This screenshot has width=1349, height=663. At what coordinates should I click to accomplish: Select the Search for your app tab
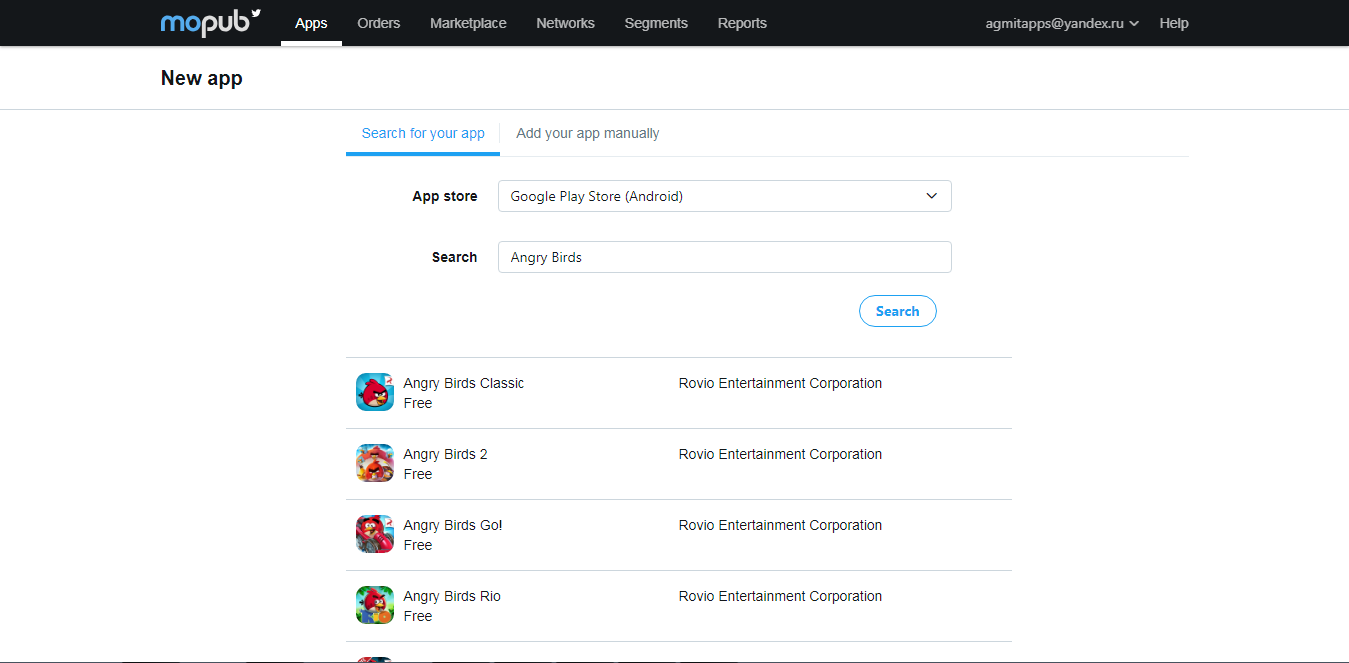click(423, 133)
